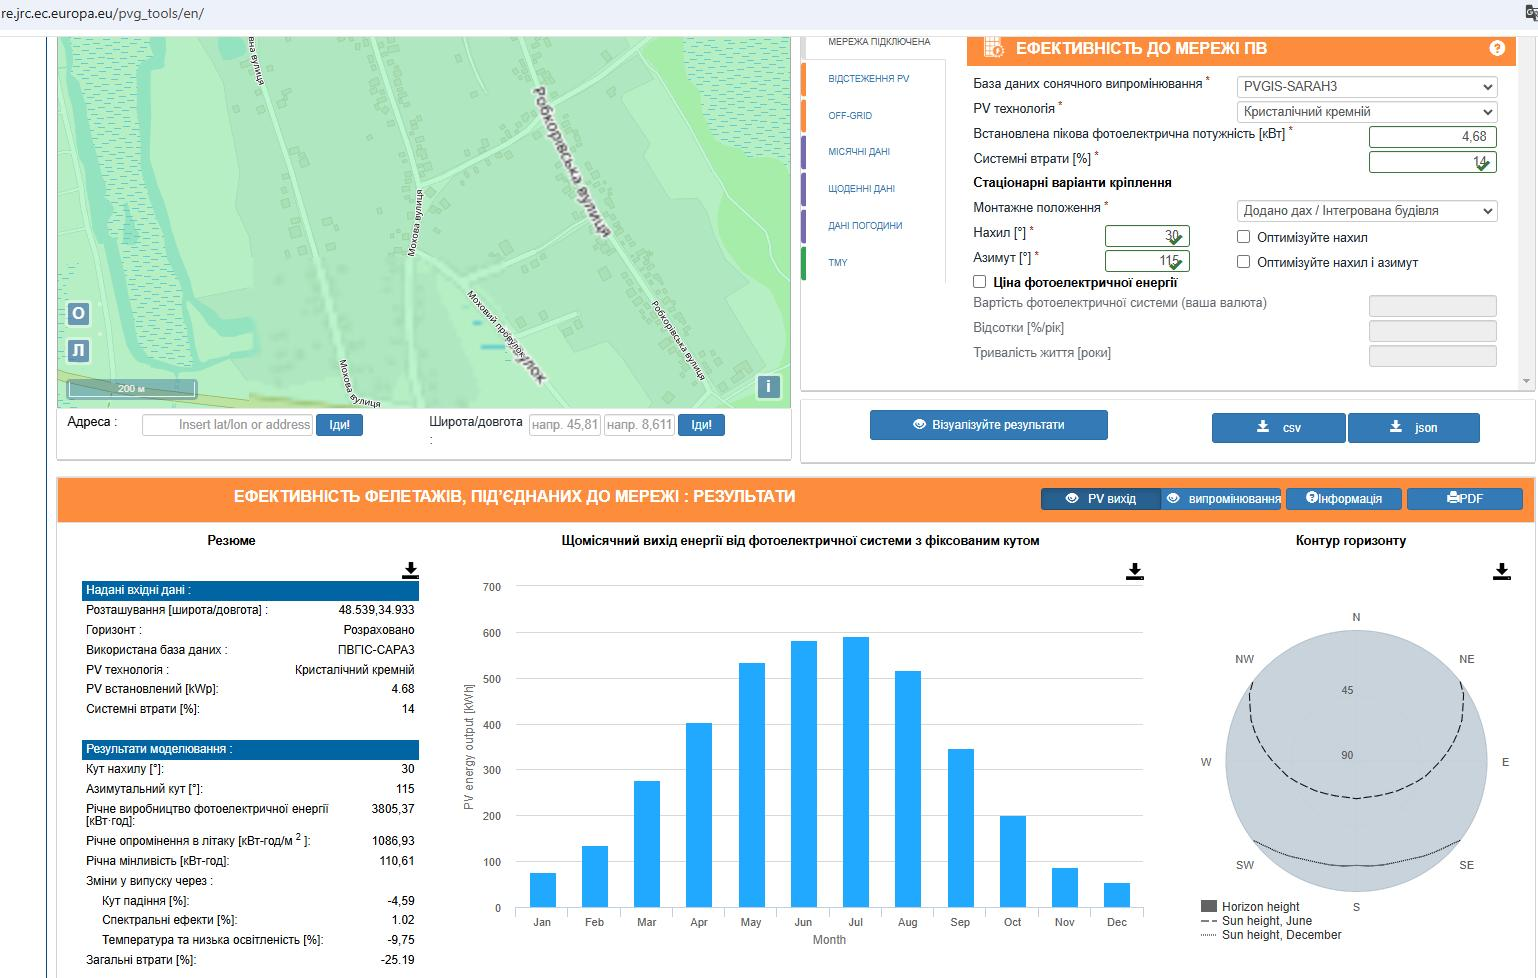Open the PVGIS-SARAH3 radiation database dropdown

click(1366, 87)
